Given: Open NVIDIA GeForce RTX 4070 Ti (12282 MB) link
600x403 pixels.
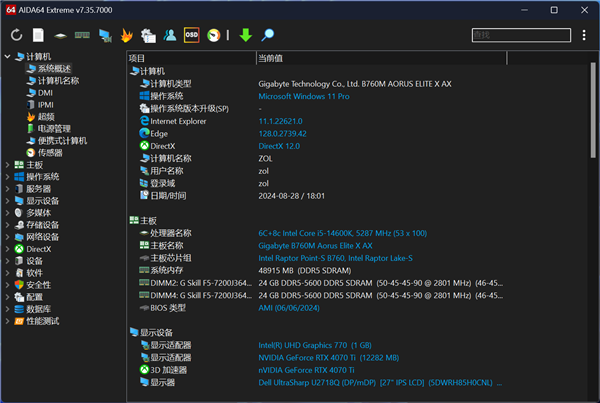Looking at the screenshot, I should point(329,358).
